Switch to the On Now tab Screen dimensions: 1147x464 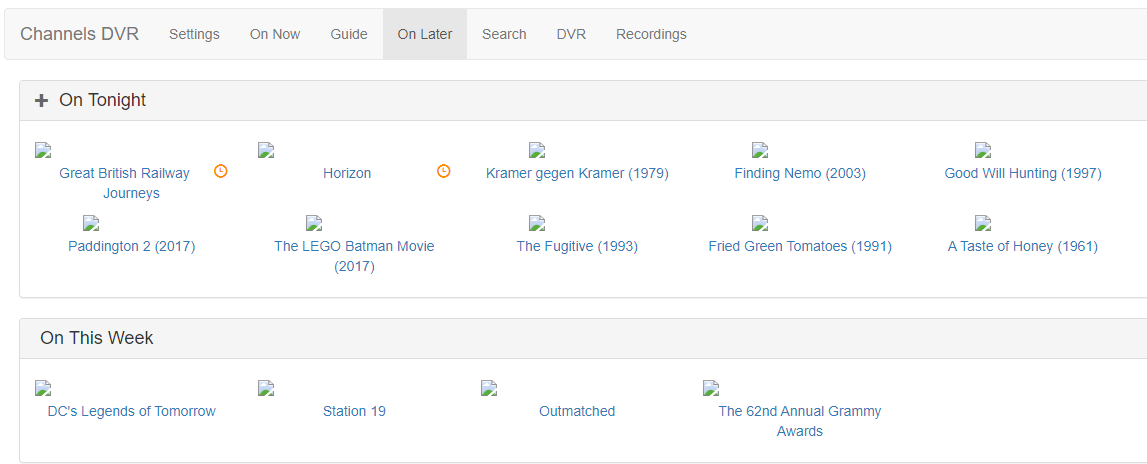click(x=275, y=34)
